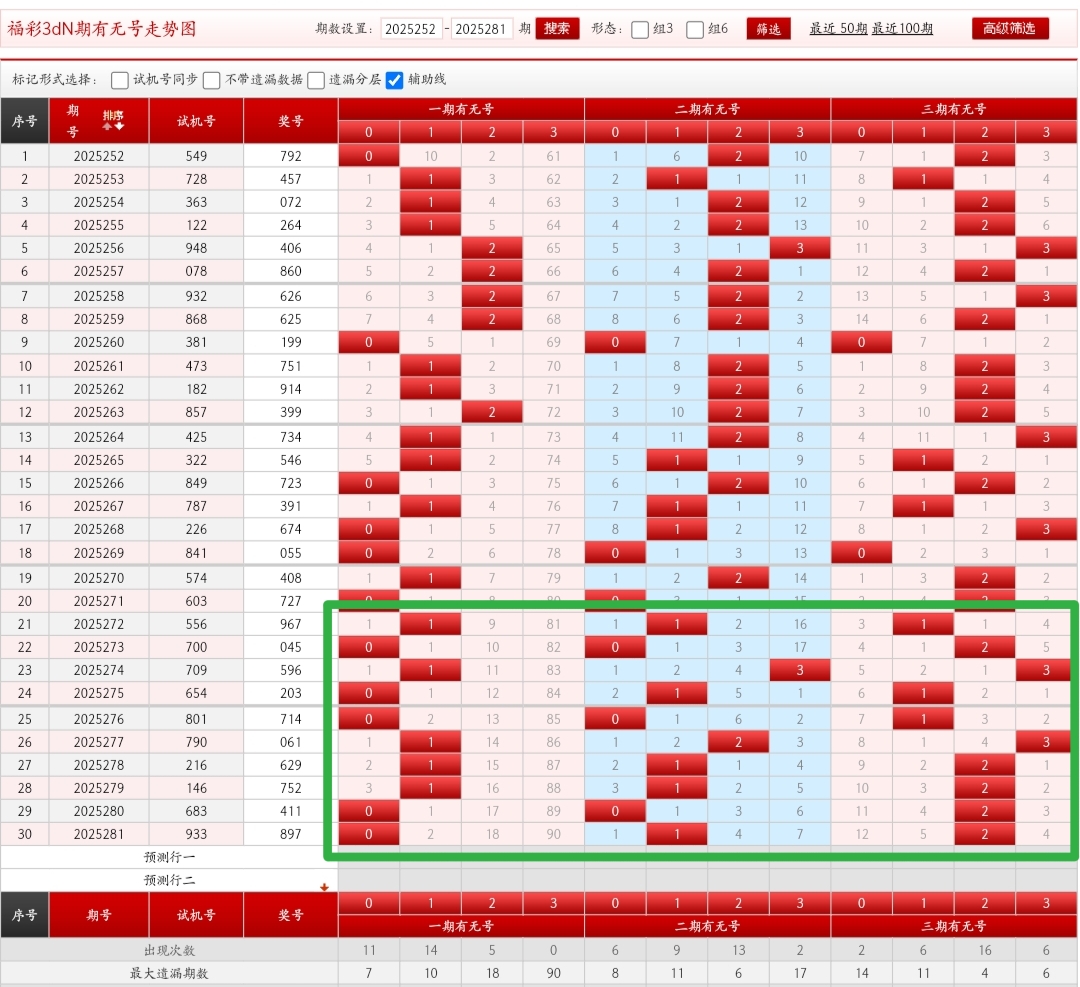Click the small red down arrow beside 预测行二
The width and height of the screenshot is (1080, 987).
(x=324, y=887)
